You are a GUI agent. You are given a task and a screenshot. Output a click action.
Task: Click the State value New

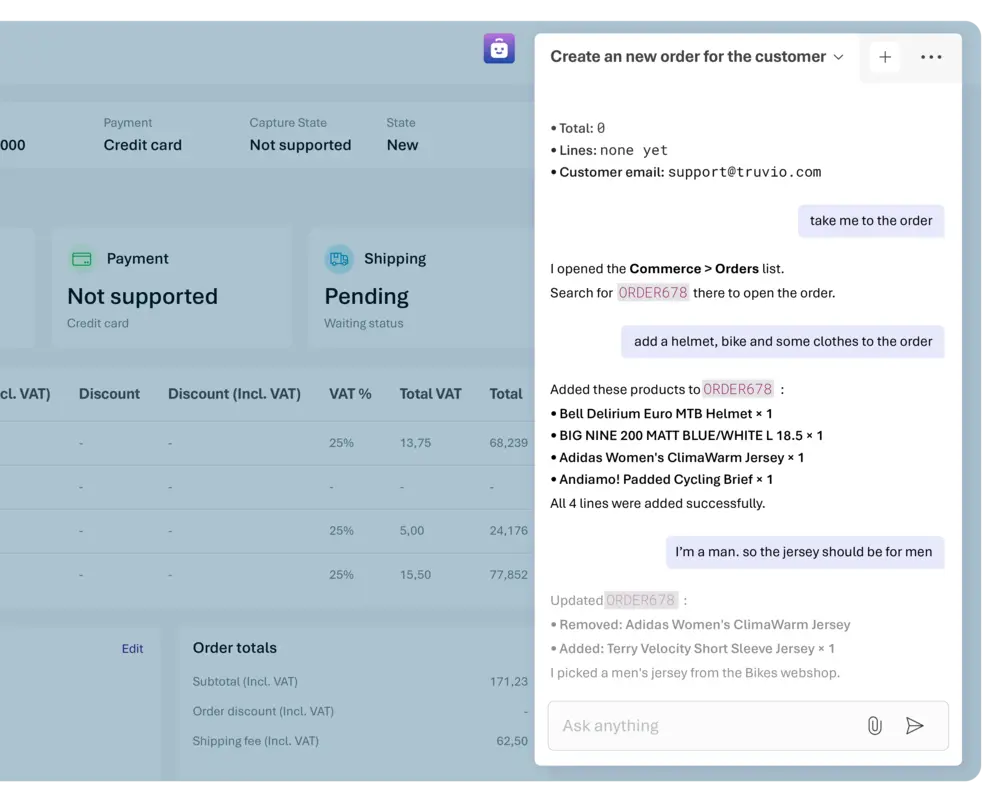(x=403, y=145)
